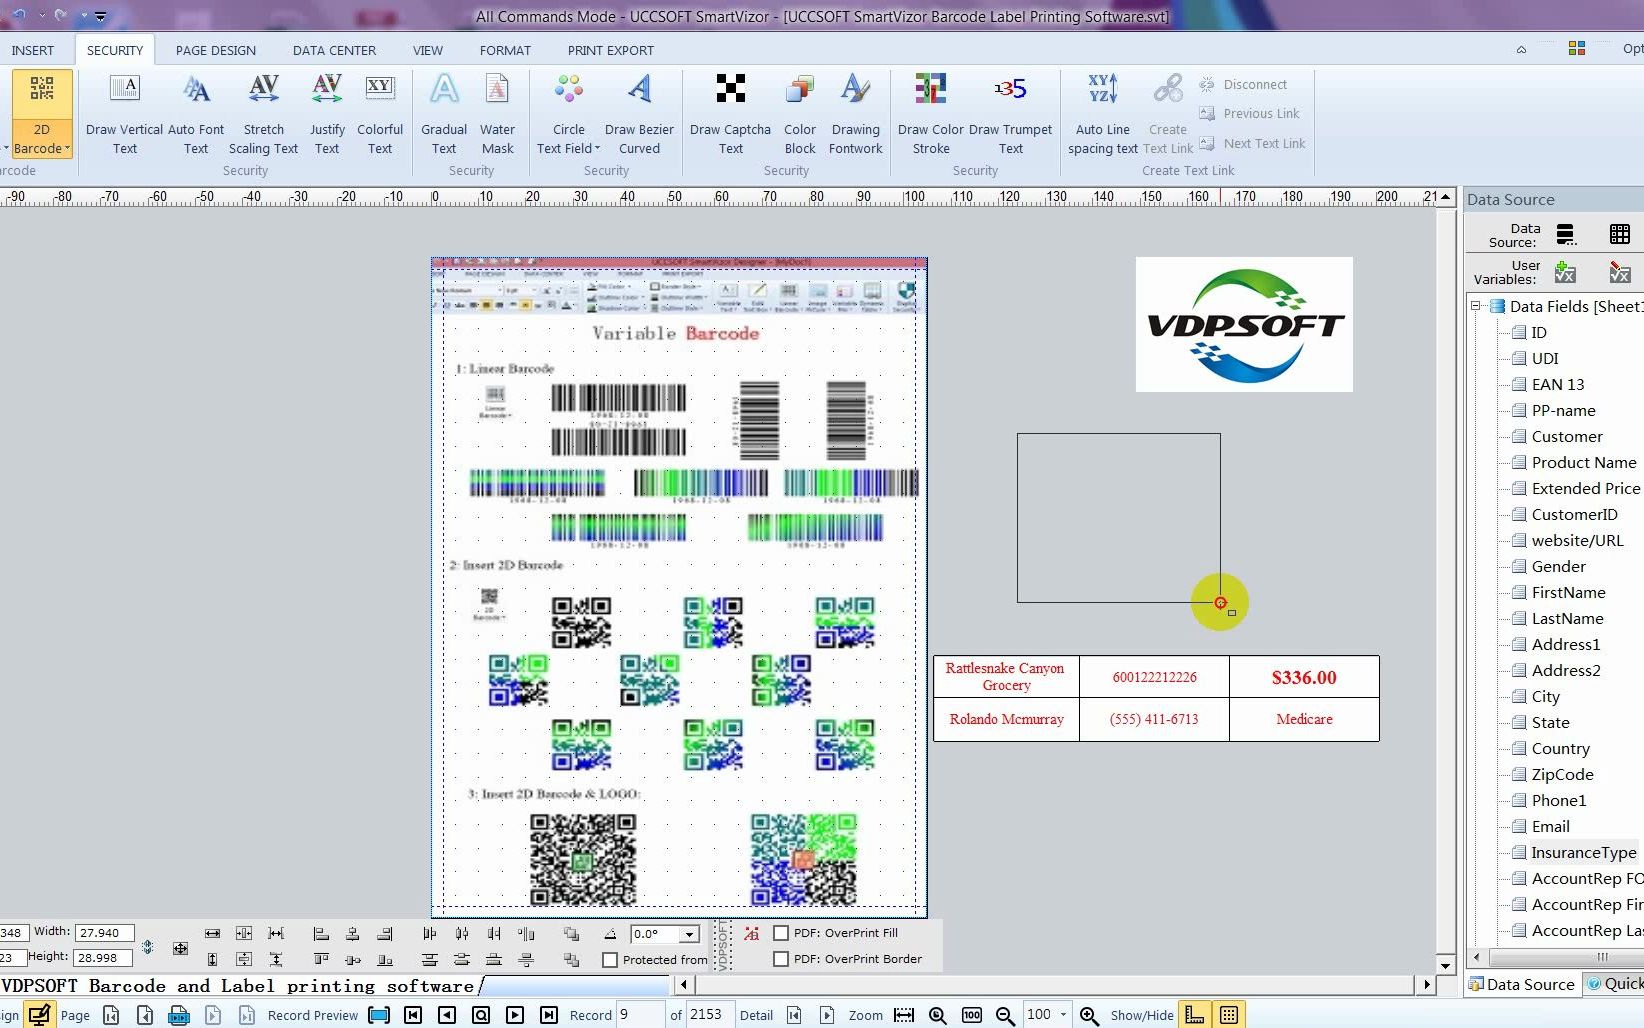Select Drawing Fontwork tool
Image resolution: width=1644 pixels, height=1028 pixels.
(x=856, y=115)
